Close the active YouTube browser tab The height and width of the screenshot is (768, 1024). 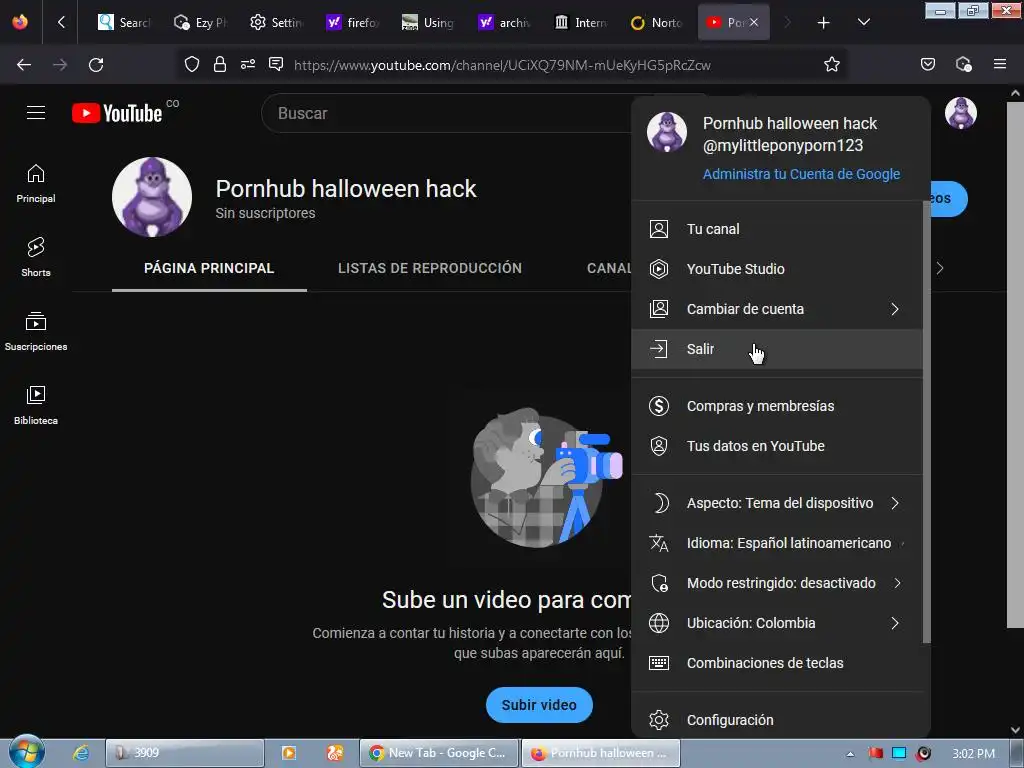754,22
